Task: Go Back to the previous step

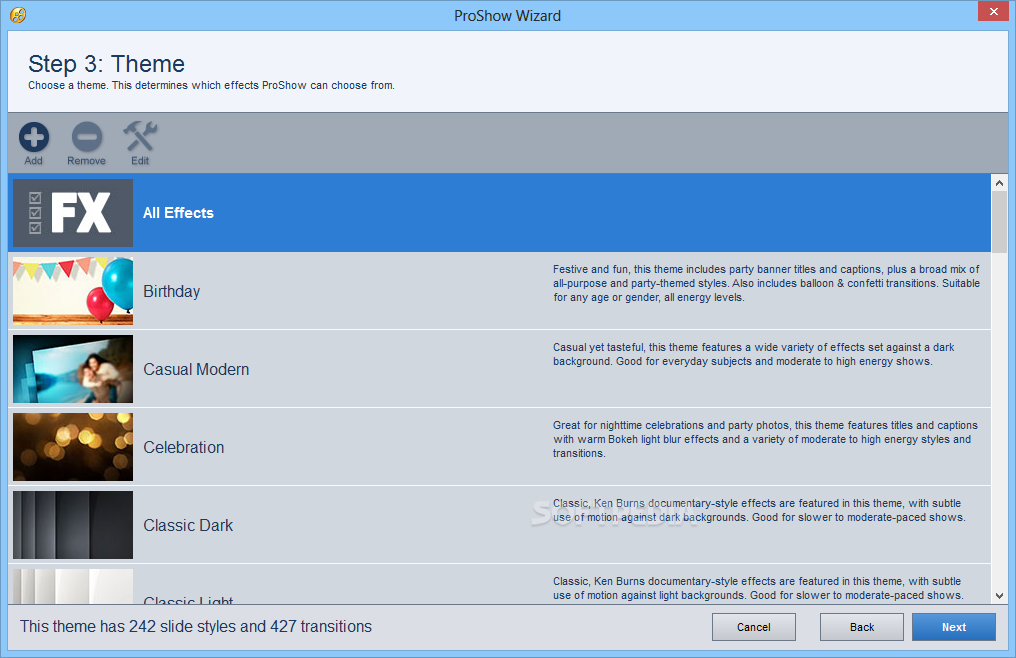Action: 862,627
